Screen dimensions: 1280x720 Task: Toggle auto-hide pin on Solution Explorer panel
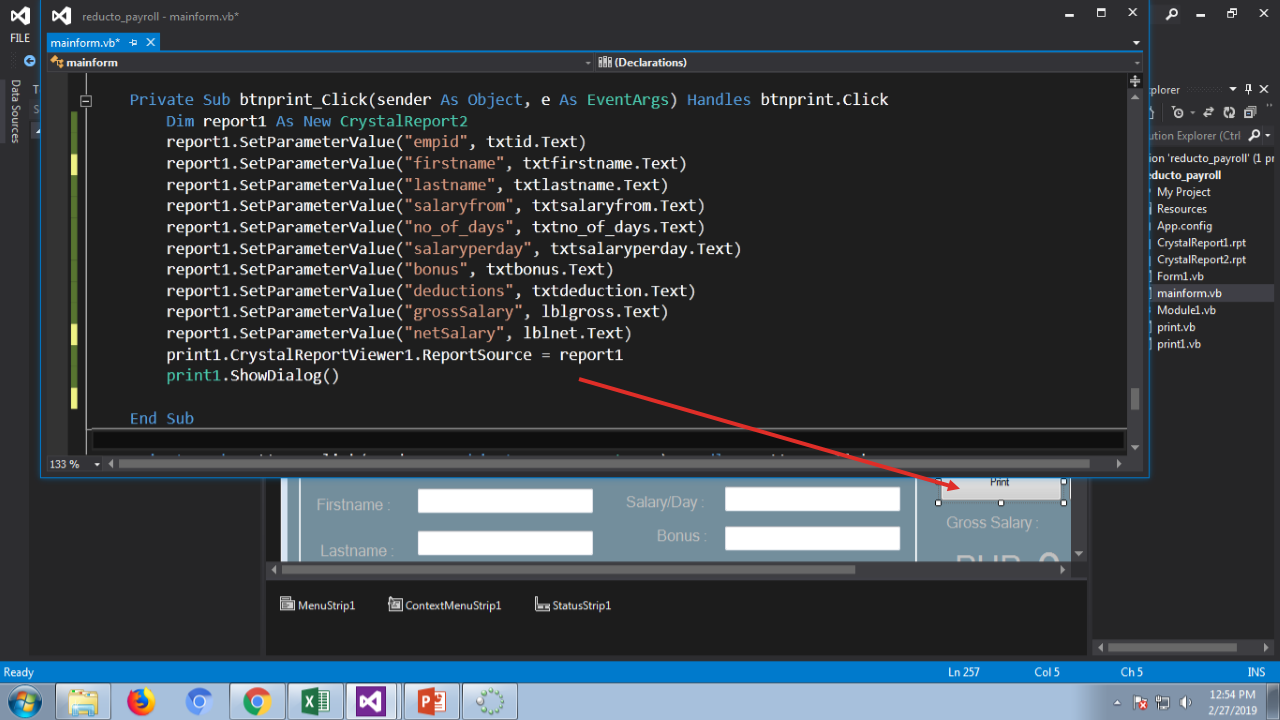(1247, 88)
